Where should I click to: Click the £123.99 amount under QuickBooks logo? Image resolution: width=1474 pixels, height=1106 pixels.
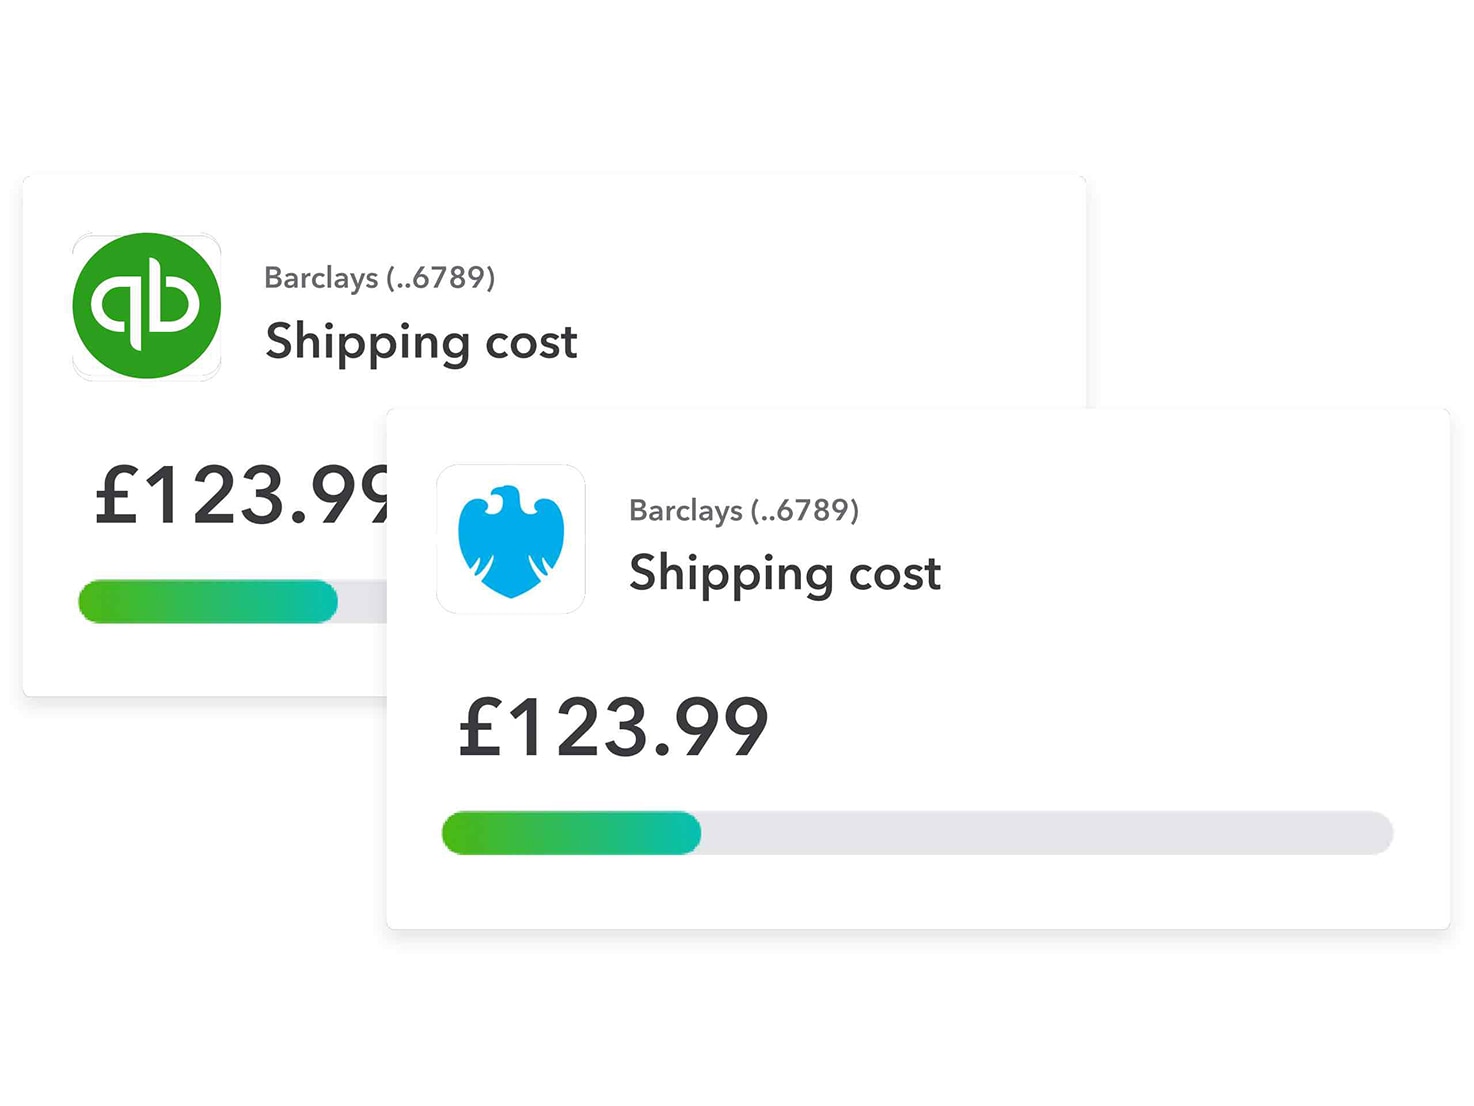point(240,494)
